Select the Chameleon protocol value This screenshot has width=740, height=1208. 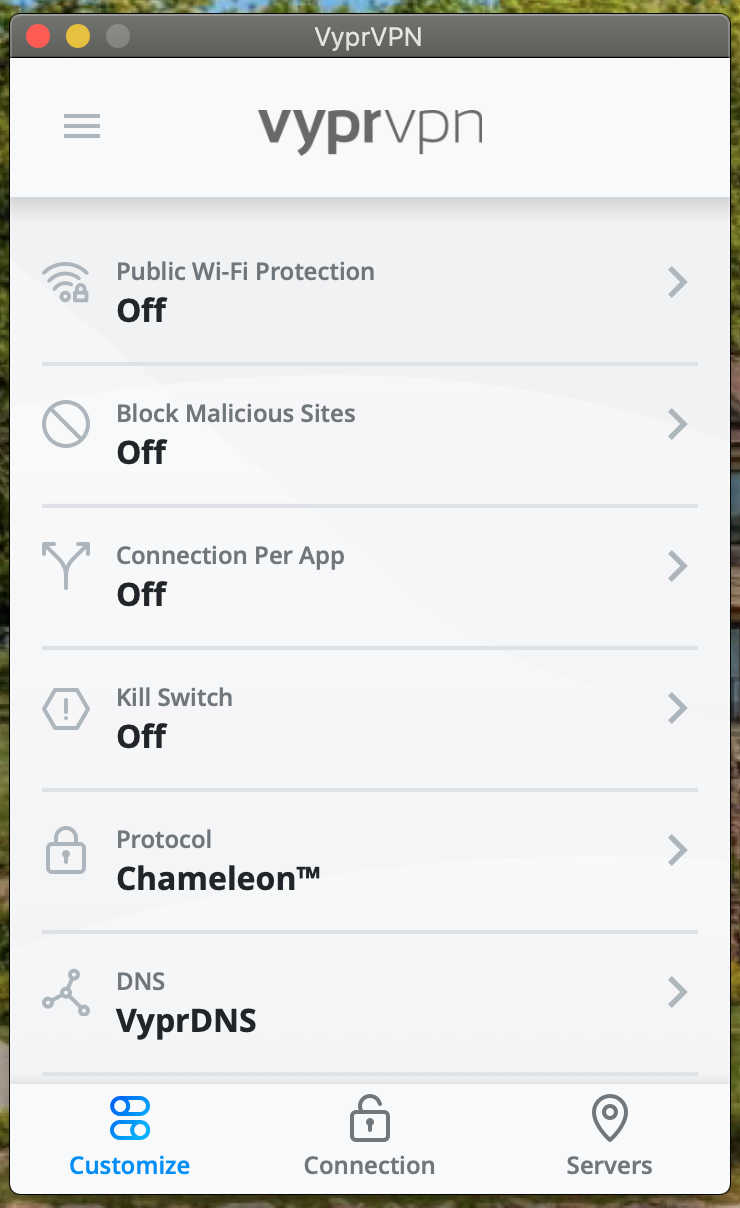pyautogui.click(x=218, y=879)
